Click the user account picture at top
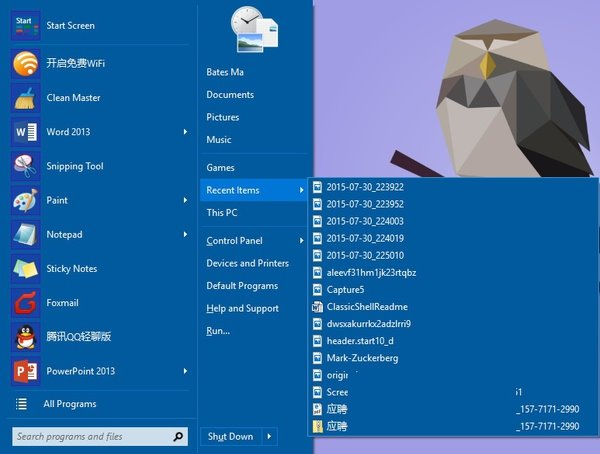 coord(254,28)
